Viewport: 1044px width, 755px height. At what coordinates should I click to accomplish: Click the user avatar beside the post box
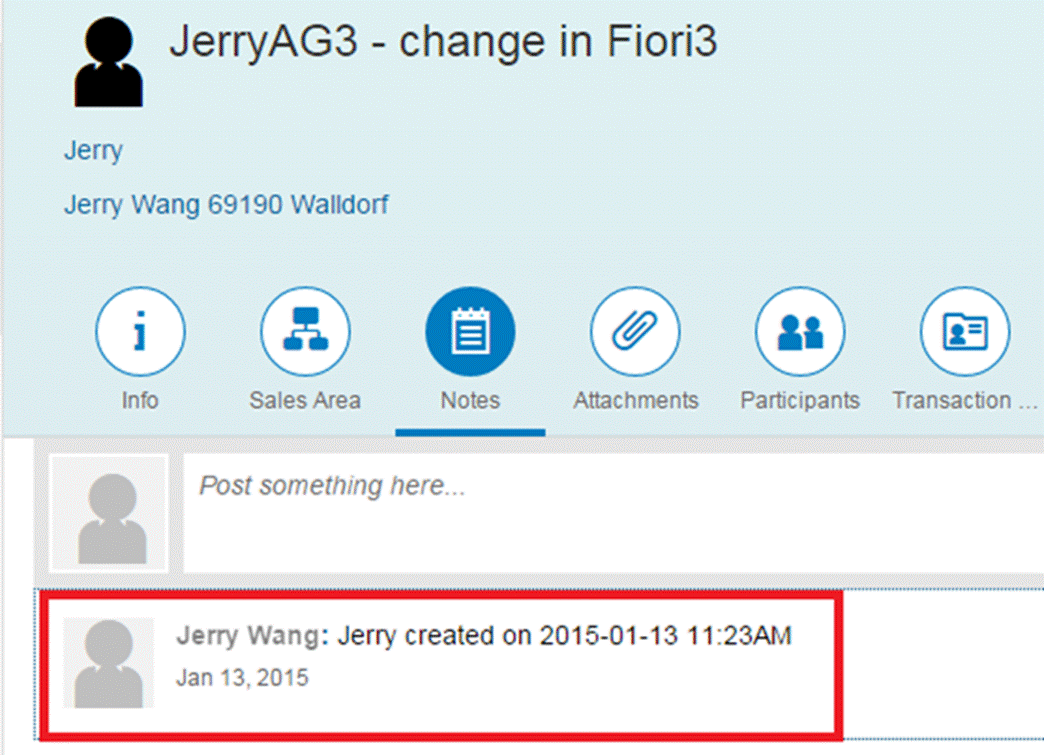108,514
